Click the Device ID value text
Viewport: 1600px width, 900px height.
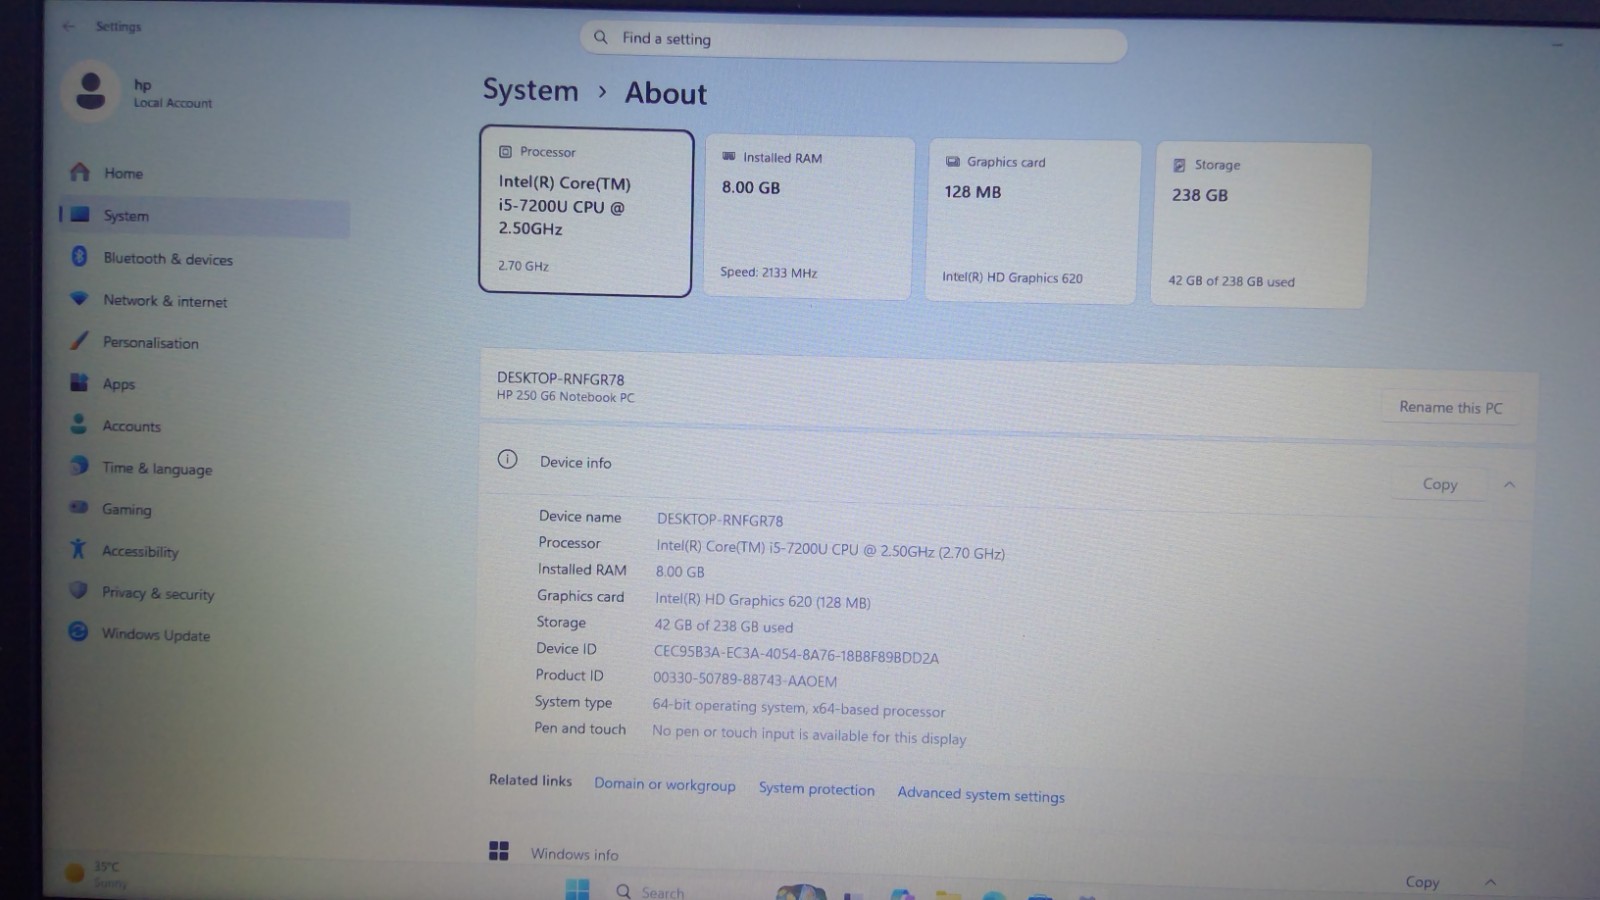[796, 654]
